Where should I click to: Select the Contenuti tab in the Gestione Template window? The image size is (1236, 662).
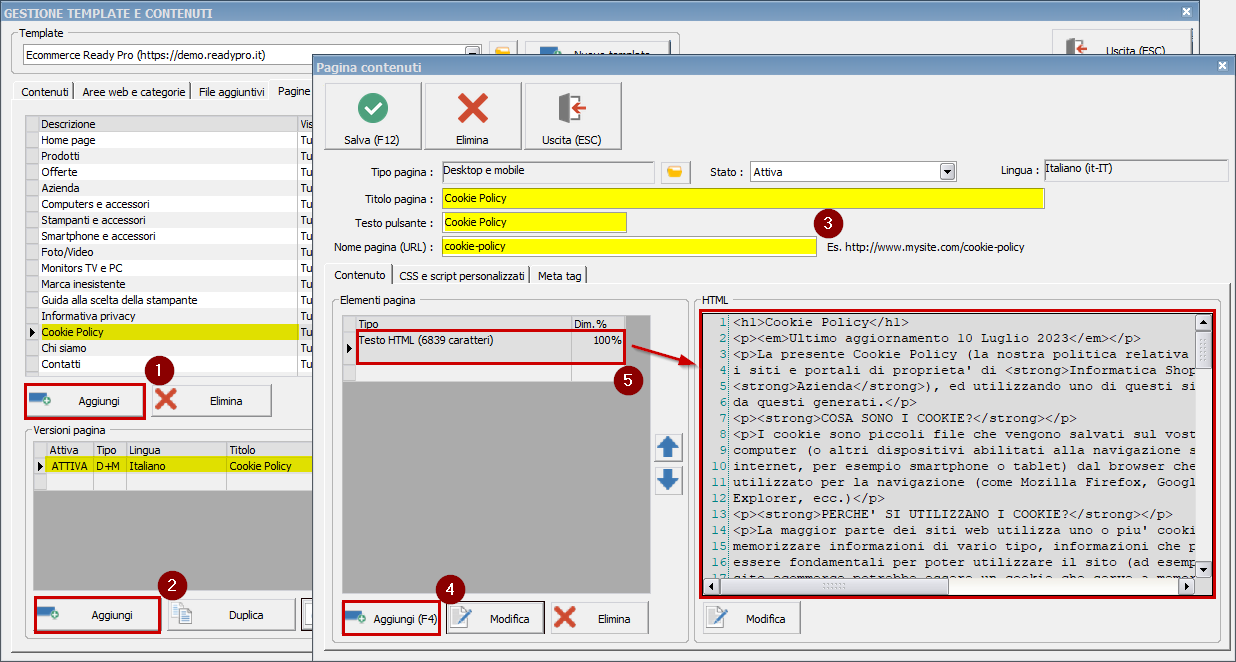click(45, 91)
